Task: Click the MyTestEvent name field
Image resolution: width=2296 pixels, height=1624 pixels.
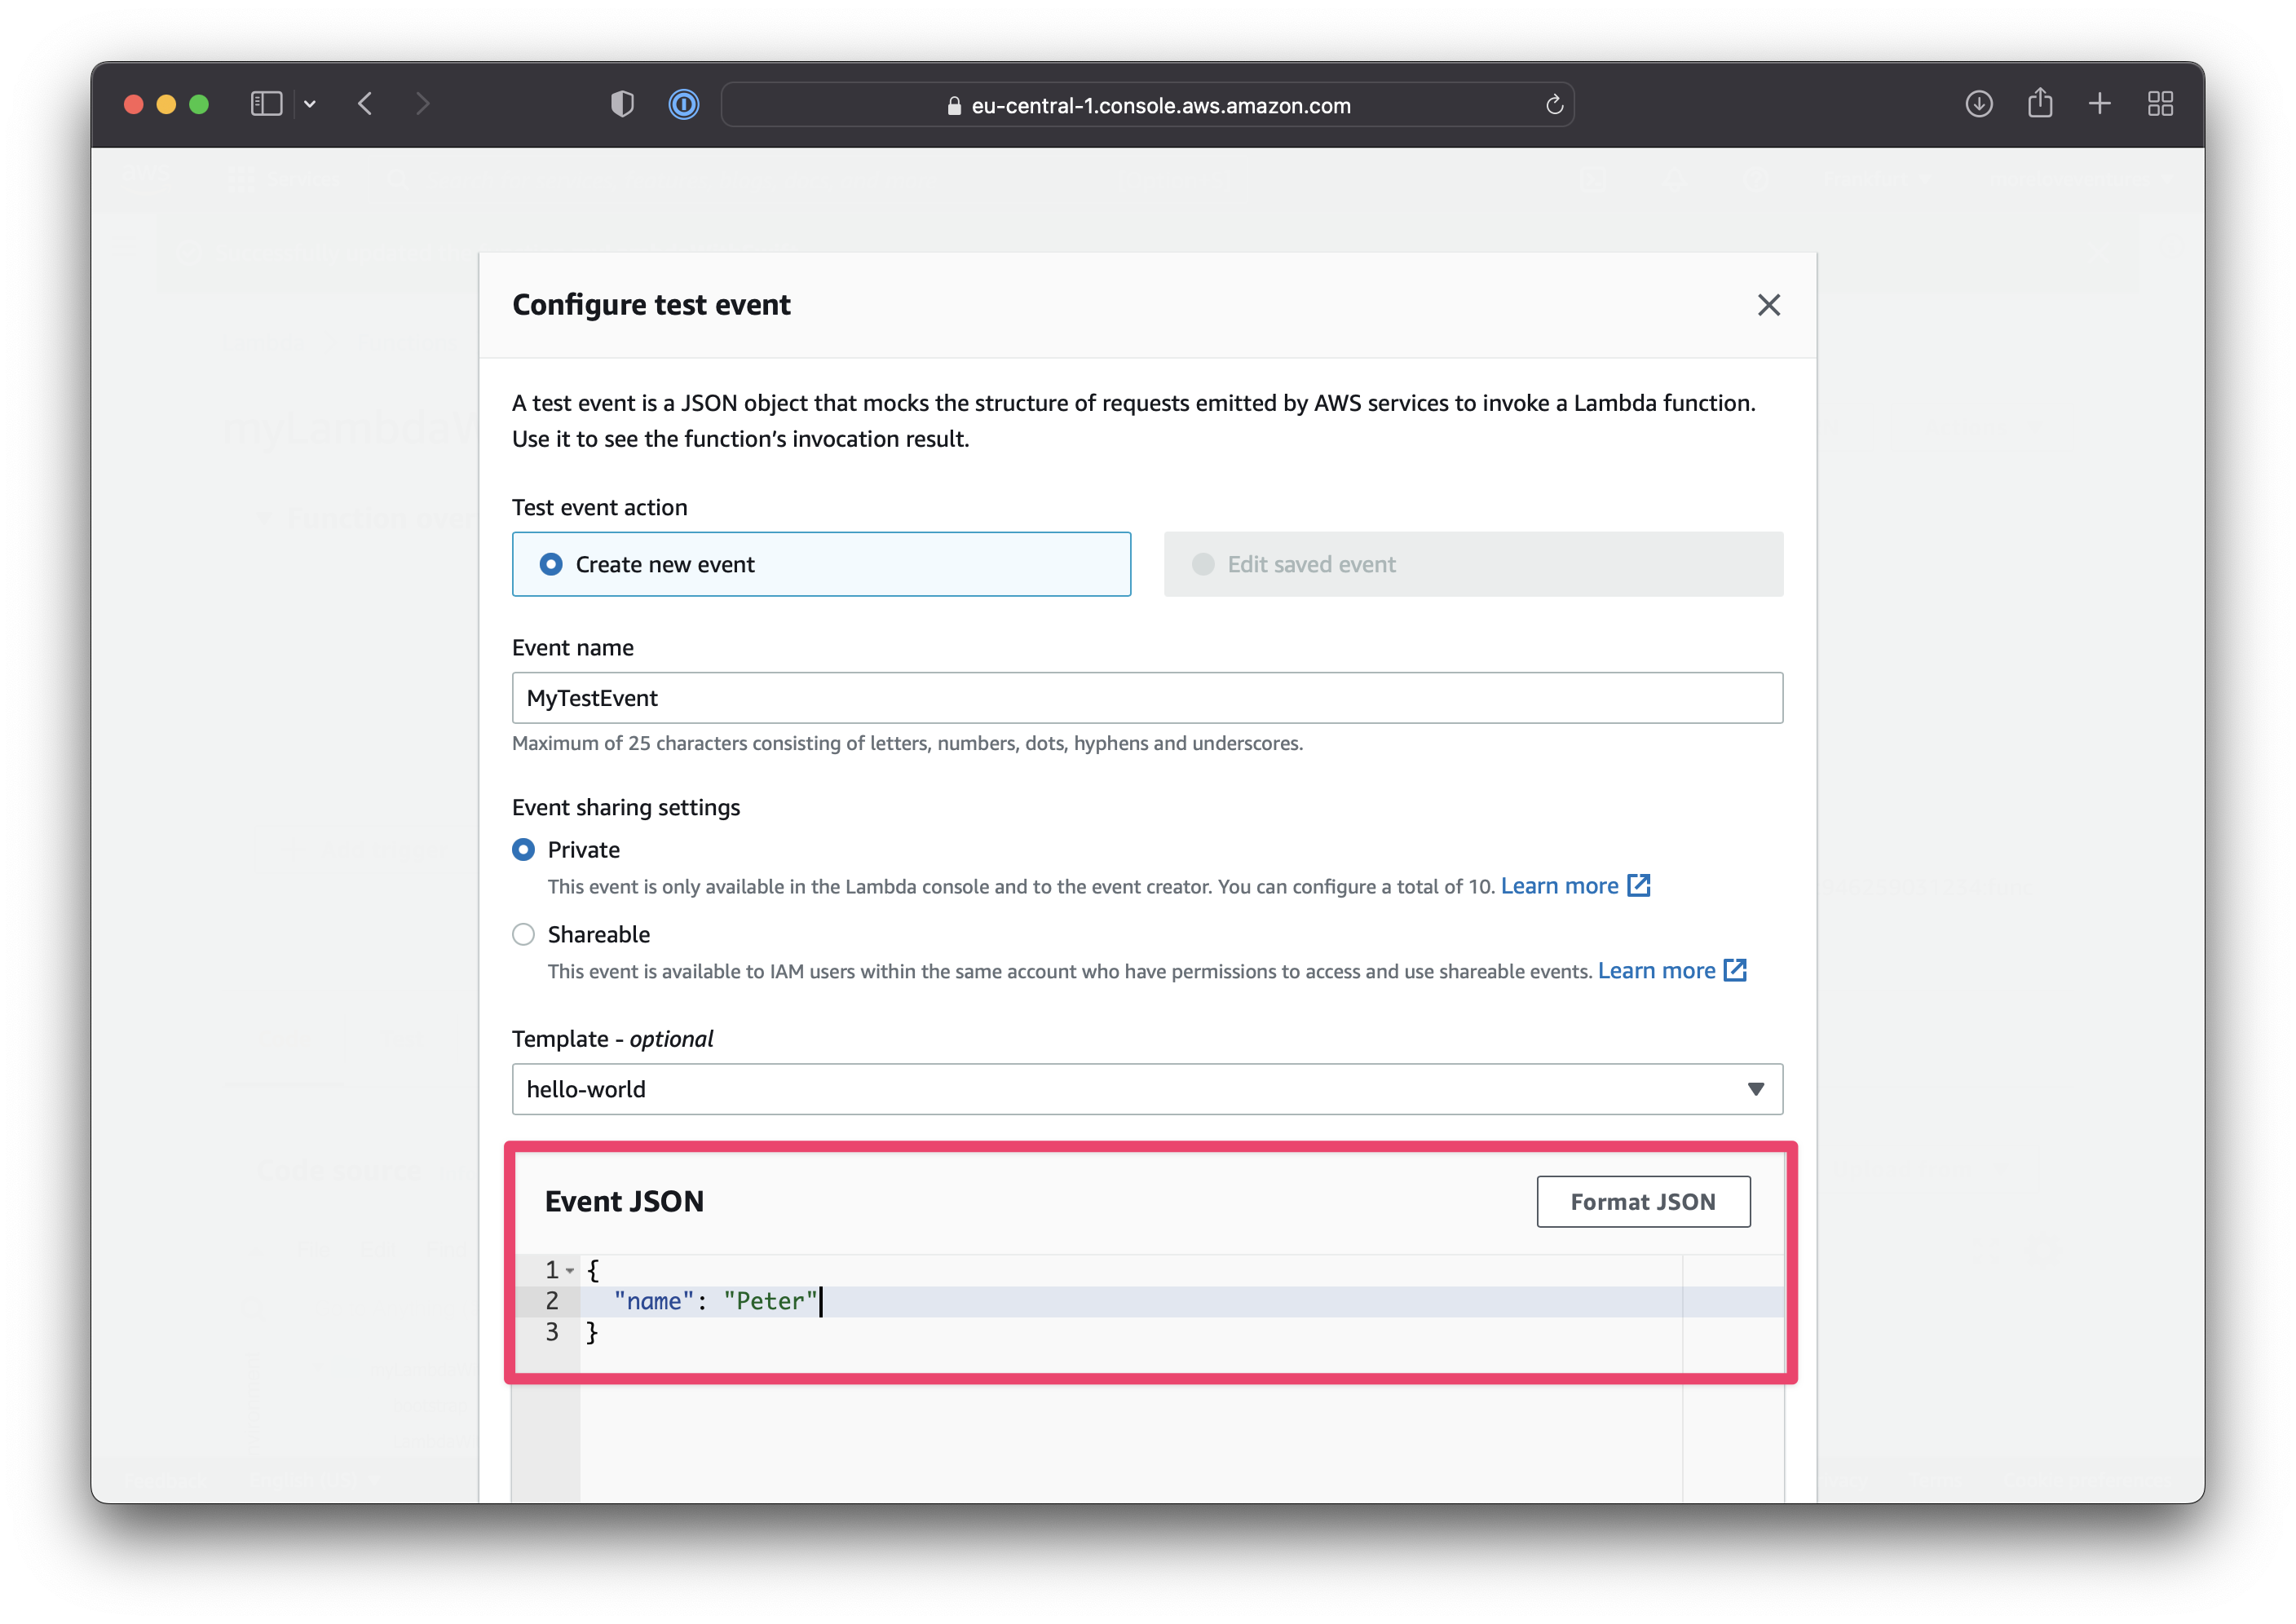Action: click(1146, 697)
